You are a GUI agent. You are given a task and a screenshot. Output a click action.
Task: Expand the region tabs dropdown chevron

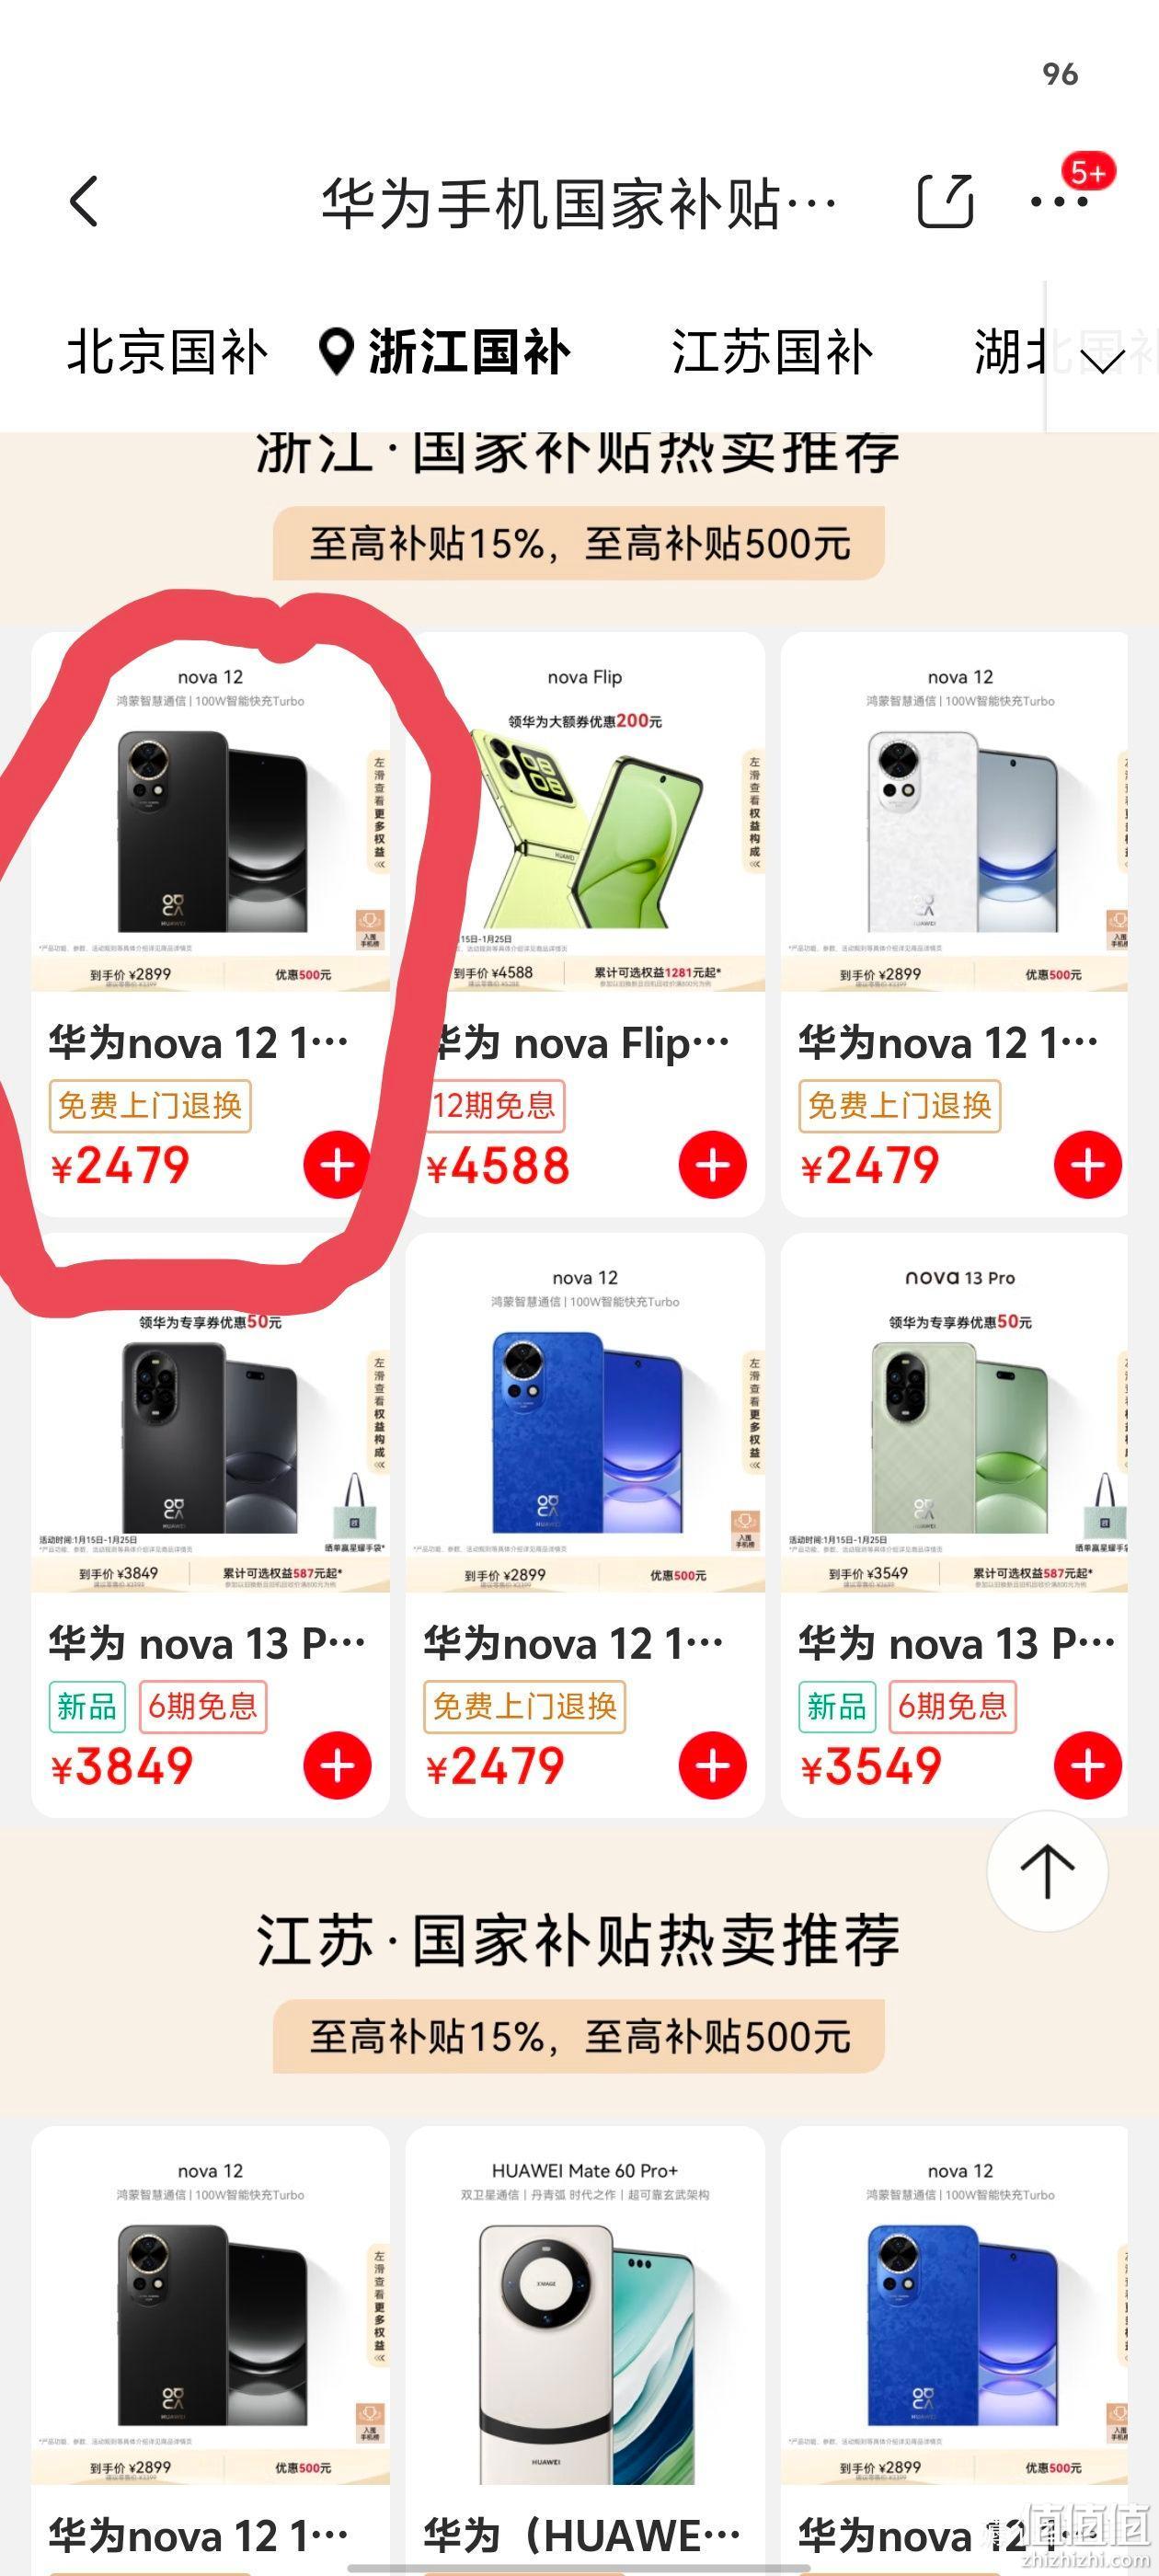[x=1103, y=357]
